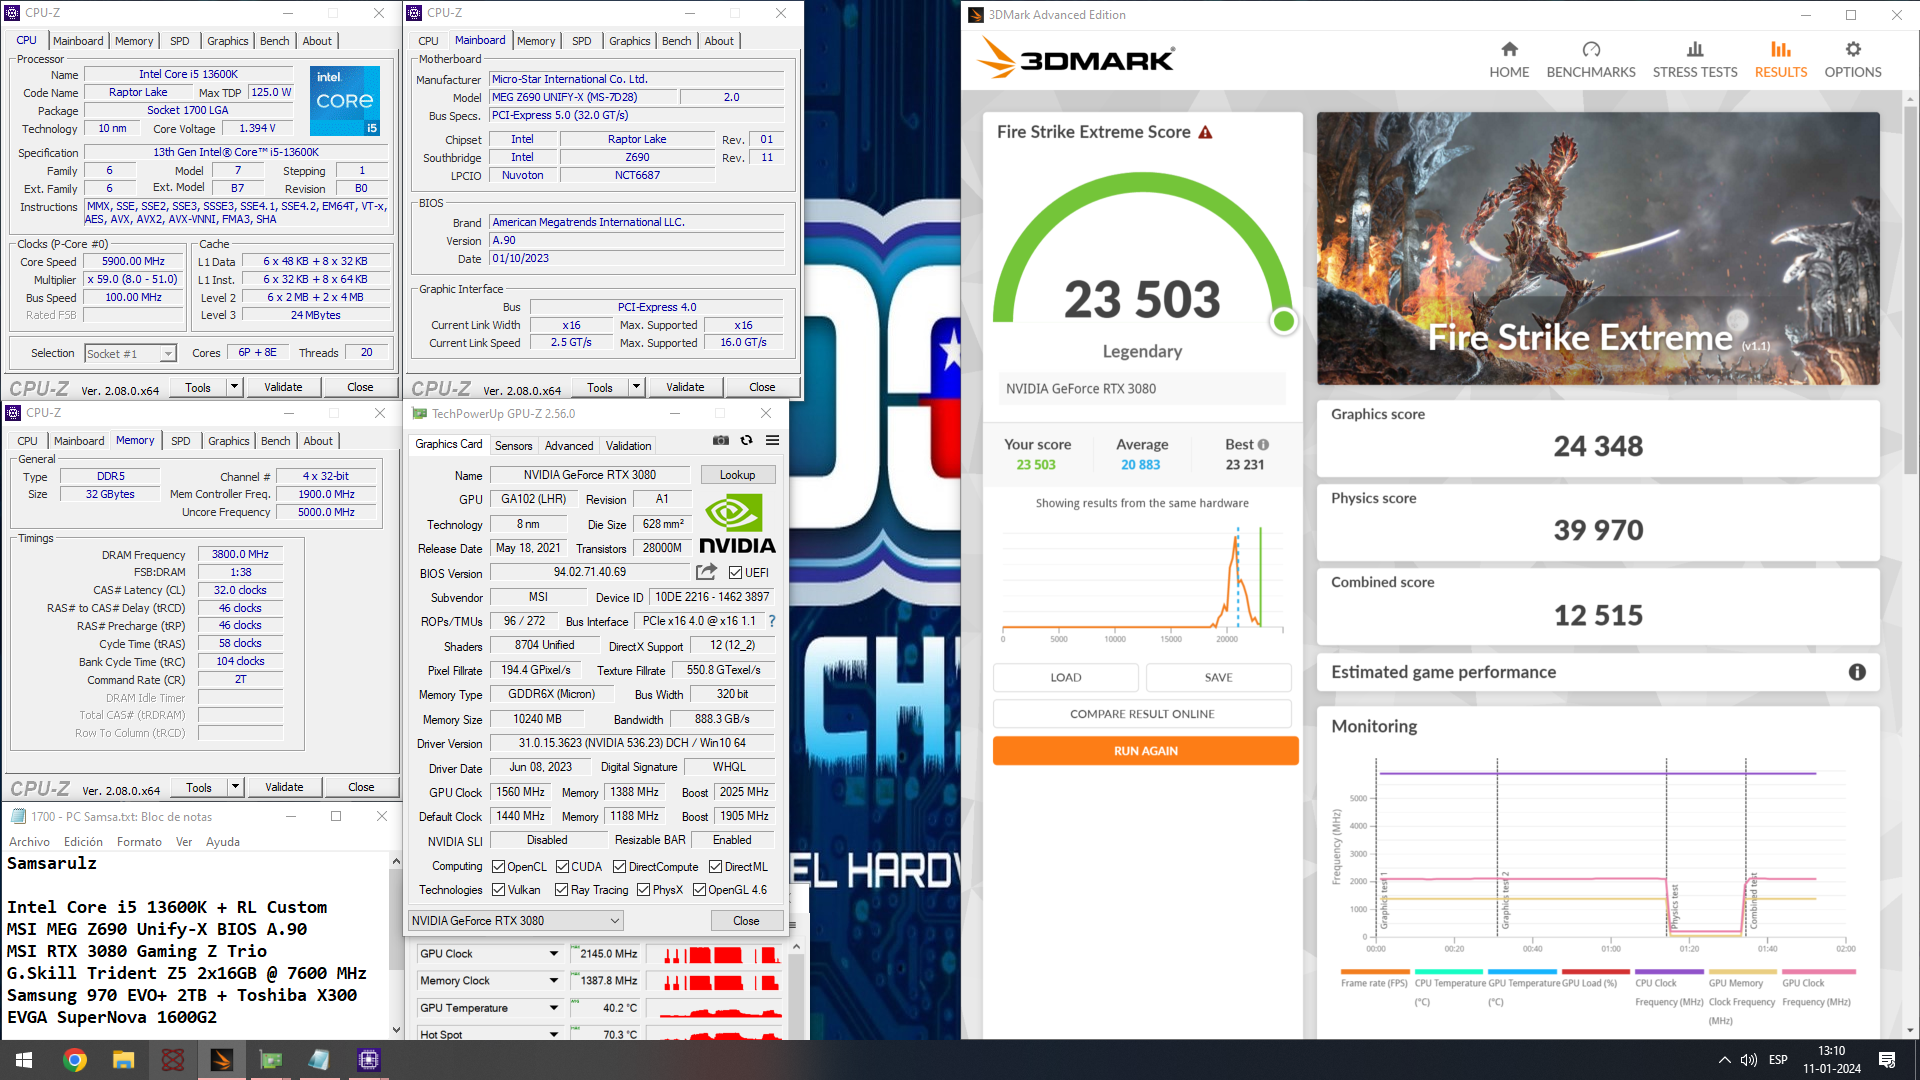Open Archivo menu in Notepad

pyautogui.click(x=29, y=842)
